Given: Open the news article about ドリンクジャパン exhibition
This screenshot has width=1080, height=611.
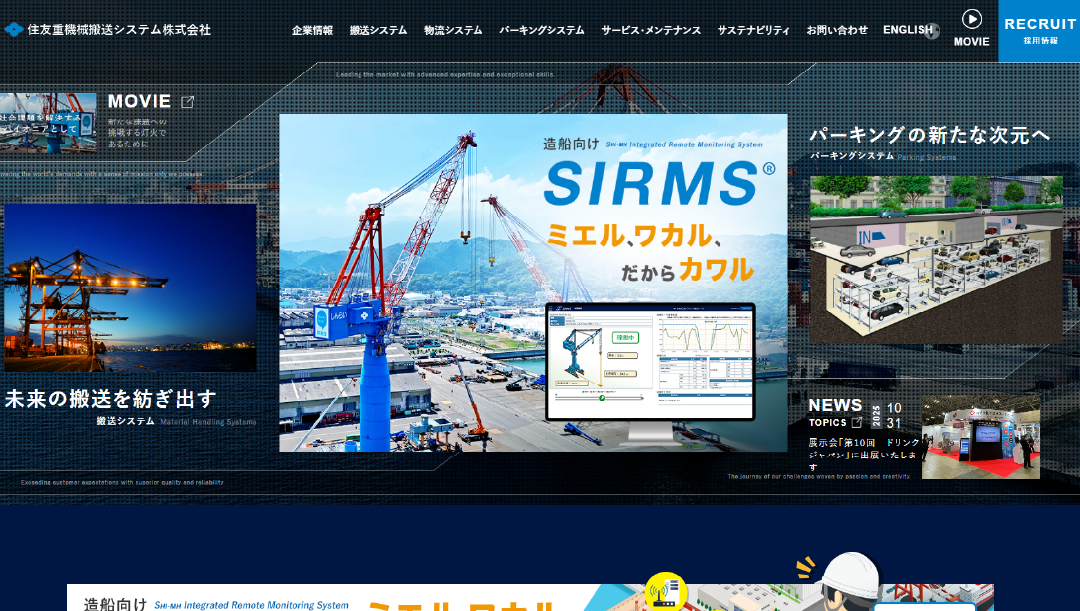Looking at the screenshot, I should 860,455.
